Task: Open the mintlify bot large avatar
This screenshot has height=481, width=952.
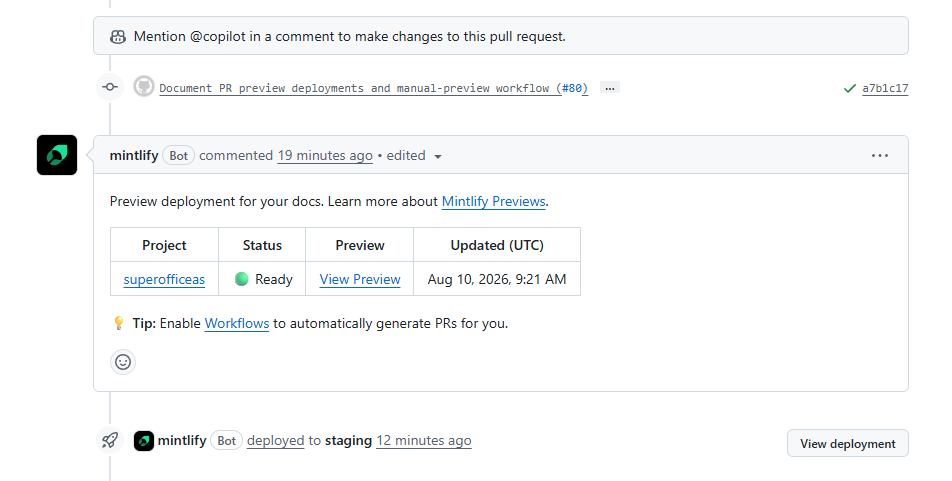Action: pyautogui.click(x=57, y=155)
